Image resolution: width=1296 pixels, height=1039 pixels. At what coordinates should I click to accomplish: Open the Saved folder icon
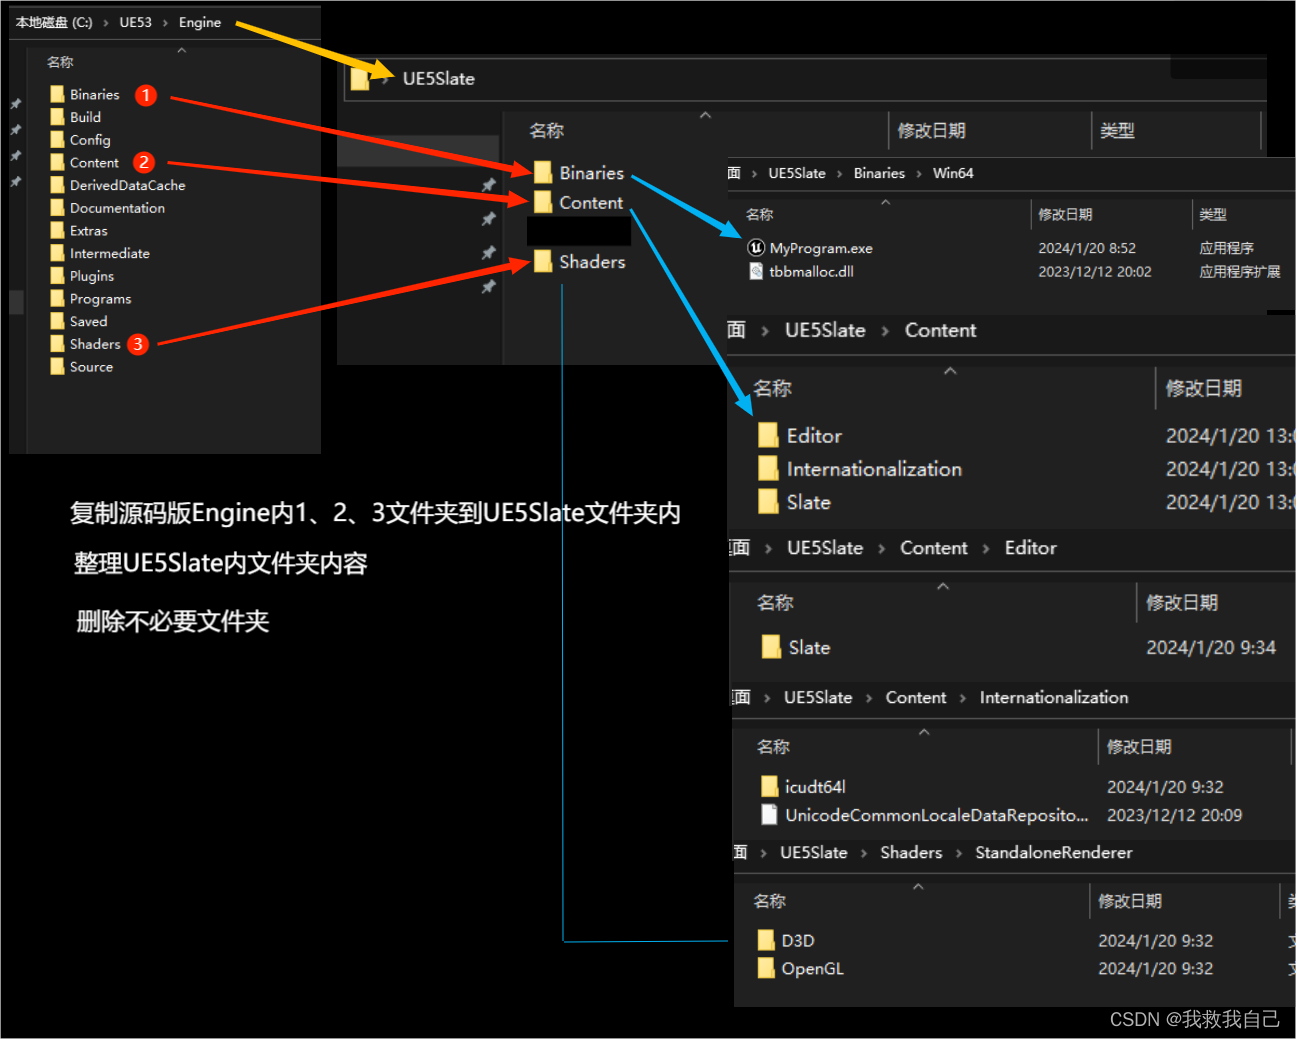[x=58, y=321]
